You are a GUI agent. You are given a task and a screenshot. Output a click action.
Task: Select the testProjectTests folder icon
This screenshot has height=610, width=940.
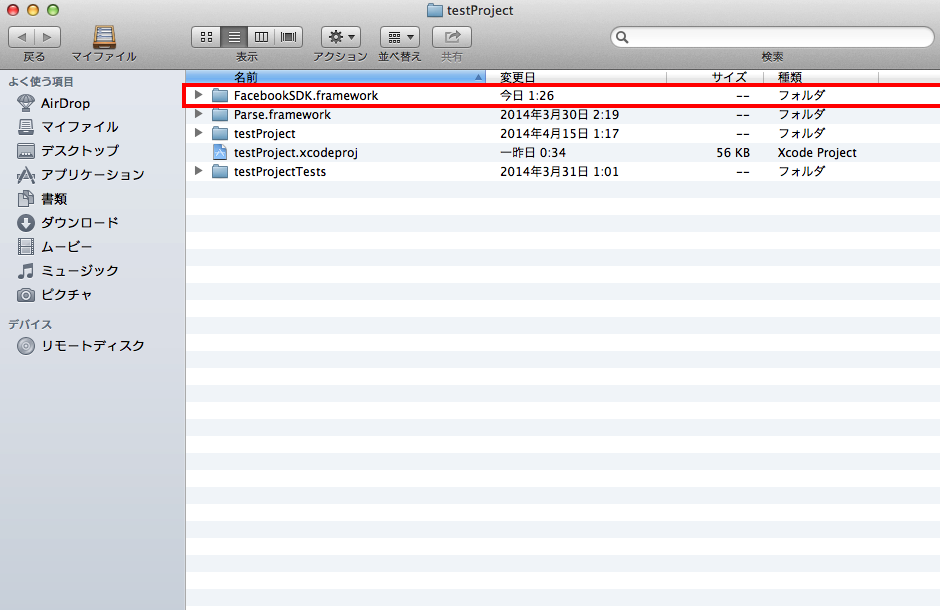(220, 172)
